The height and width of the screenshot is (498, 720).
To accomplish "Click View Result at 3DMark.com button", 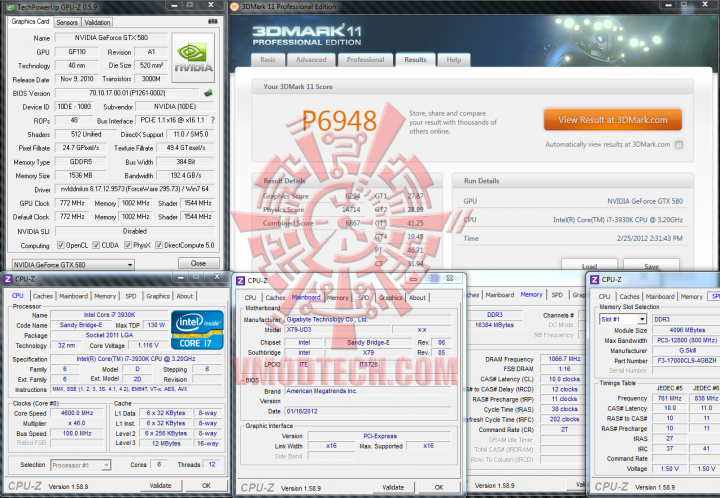I will [613, 120].
